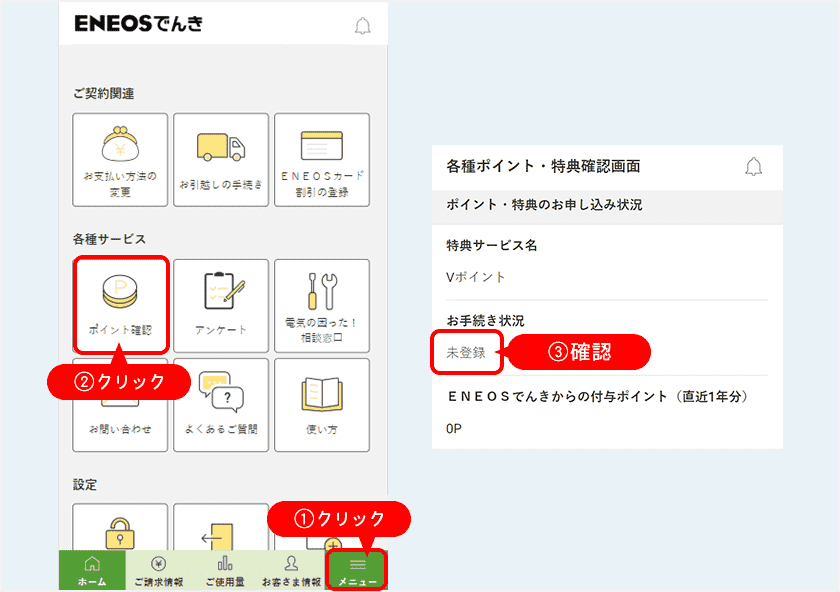Go to ホーム tab

tap(92, 570)
